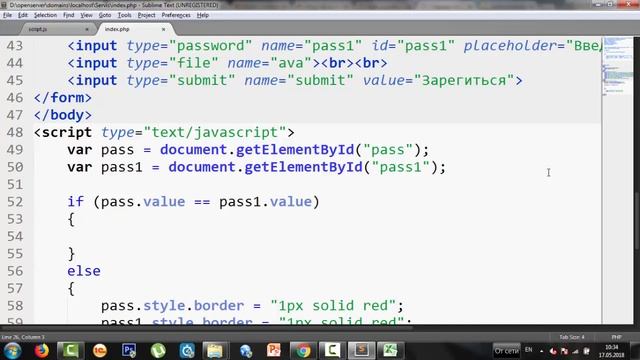
Task: Click the 'Зарегиться' value on line 45
Action: click(464, 80)
